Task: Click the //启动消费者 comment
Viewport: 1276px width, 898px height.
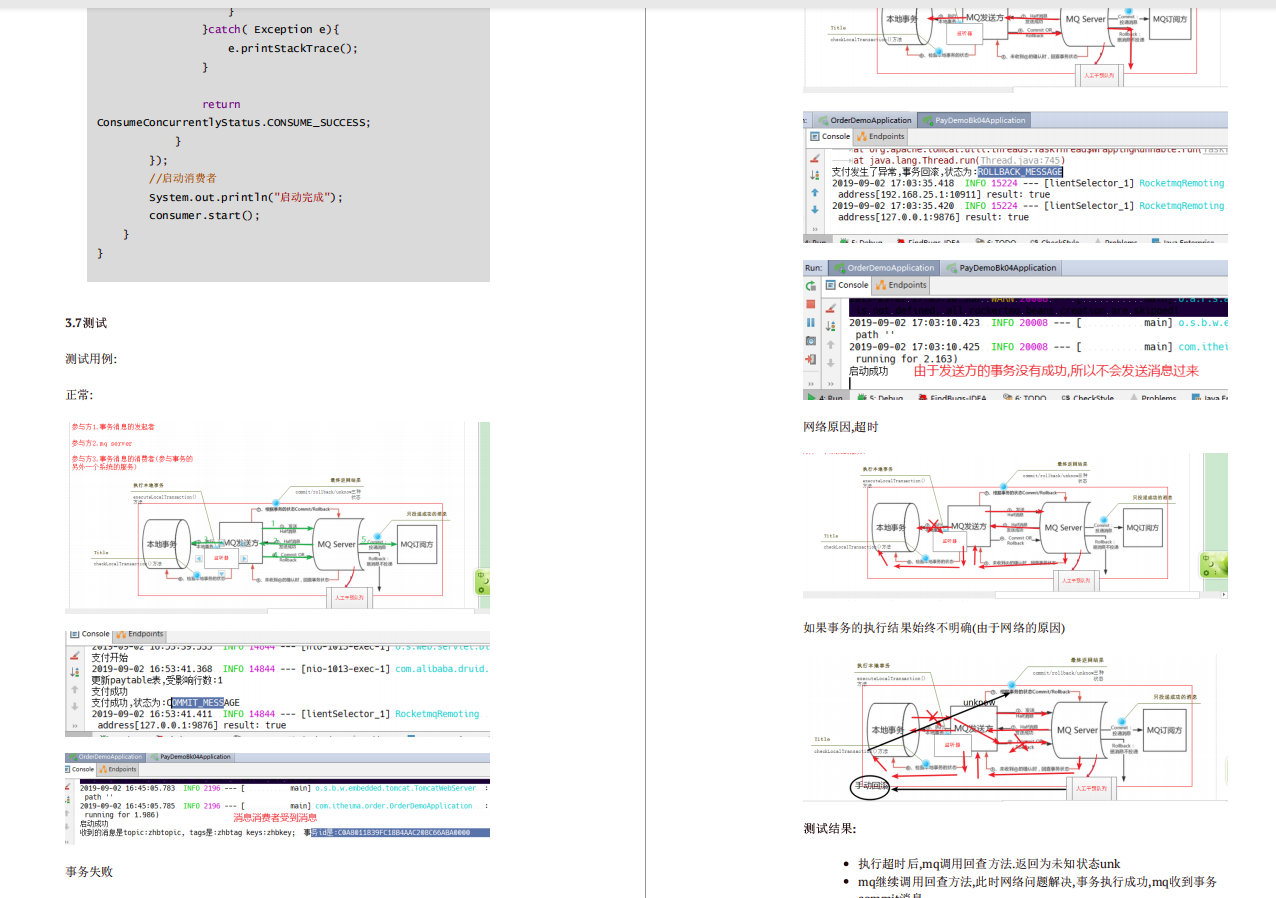Action: click(183, 178)
